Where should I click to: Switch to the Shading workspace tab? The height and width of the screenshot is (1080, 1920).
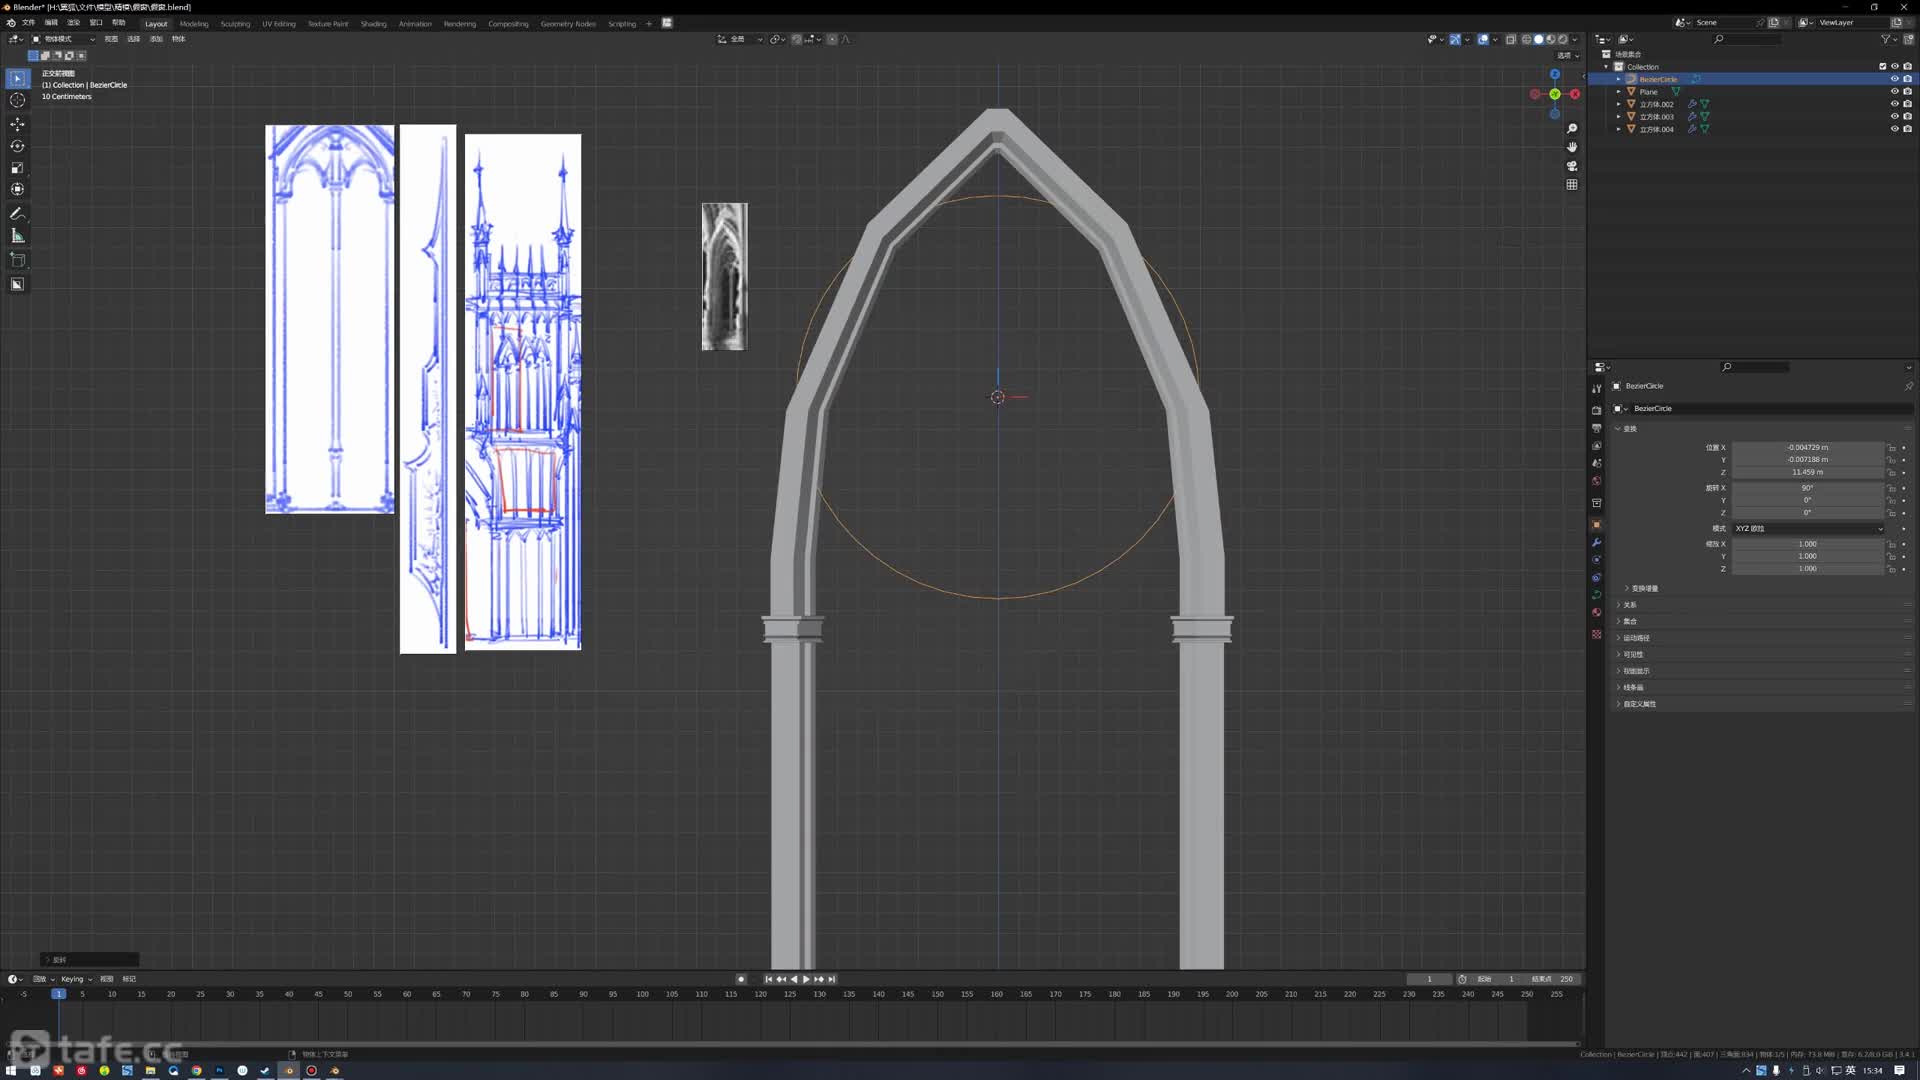373,23
